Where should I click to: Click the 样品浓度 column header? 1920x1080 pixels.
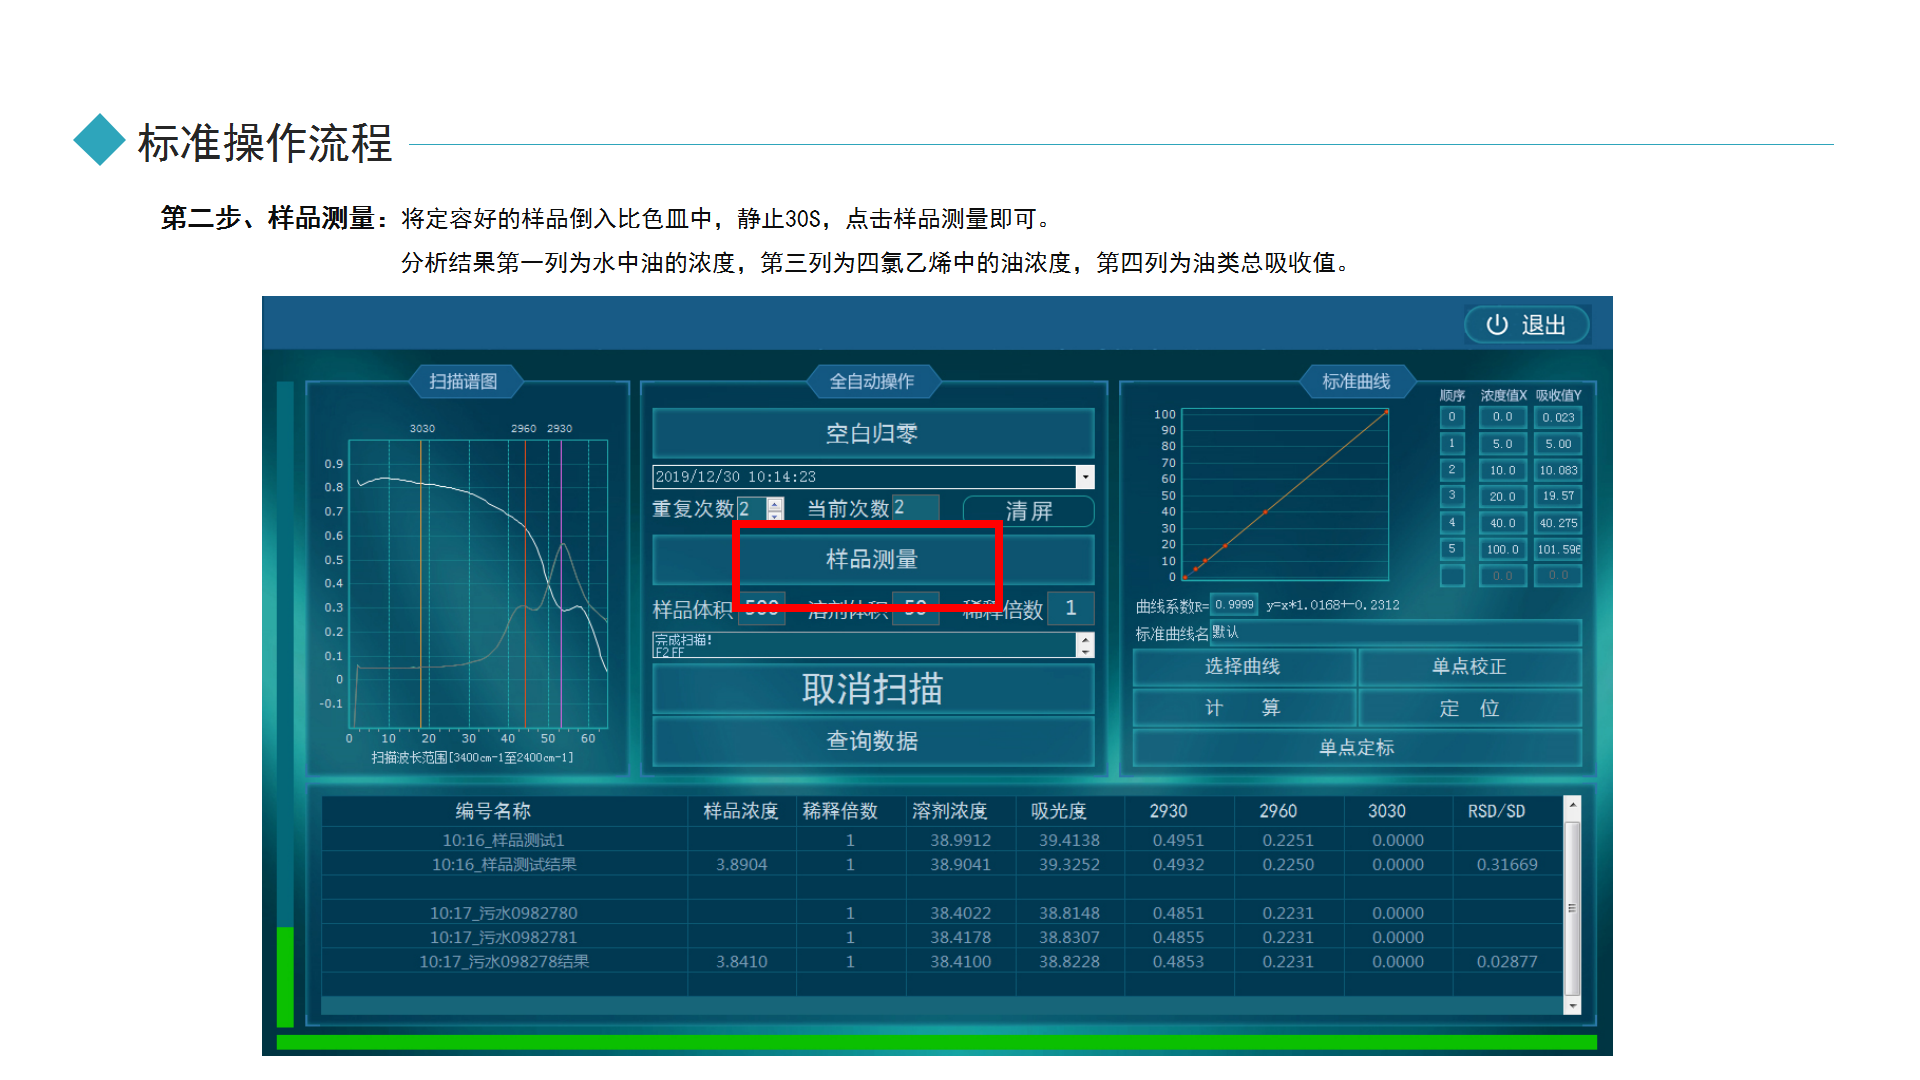click(x=740, y=811)
